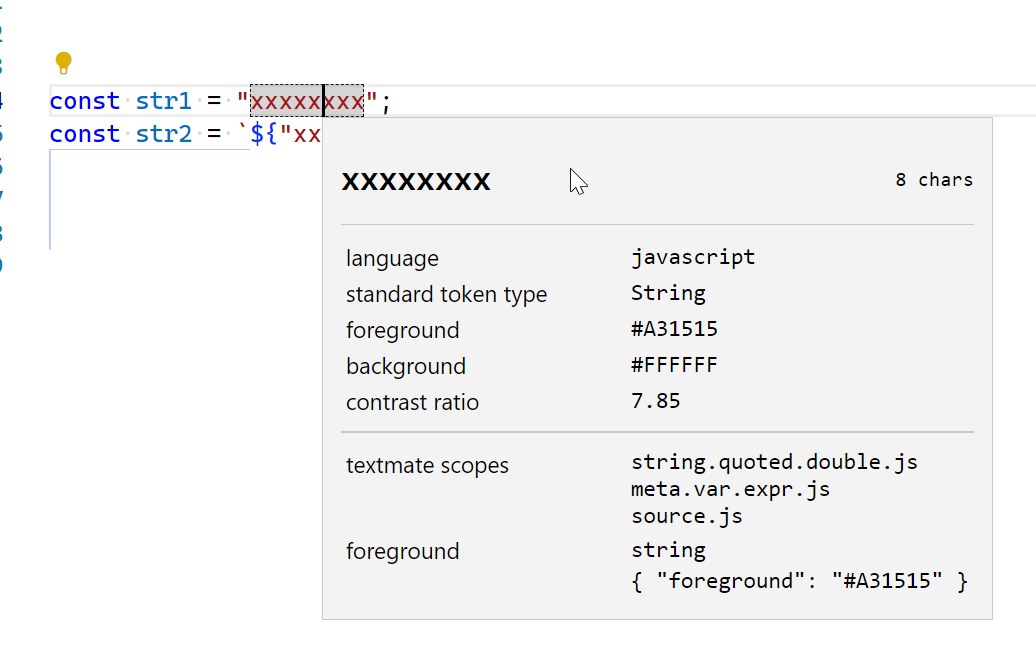This screenshot has height=652, width=1036.
Task: Click the 'source.js' scope entry
Action: click(686, 516)
